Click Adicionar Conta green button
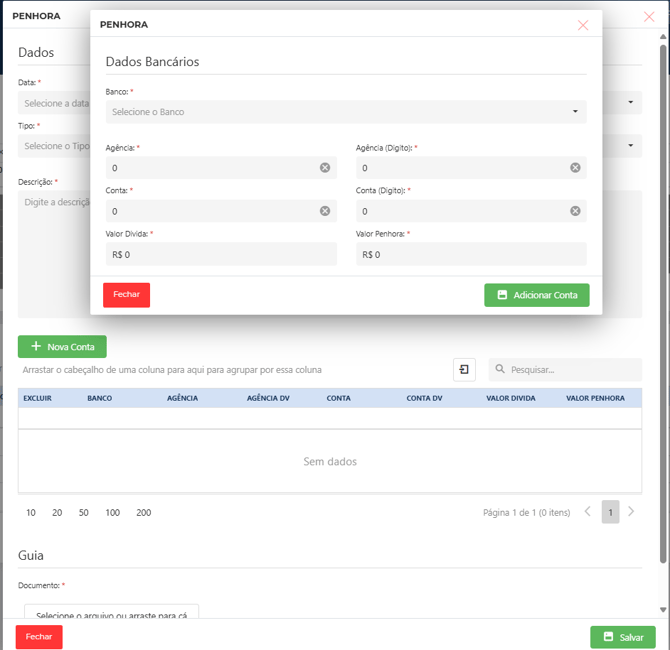 point(537,295)
